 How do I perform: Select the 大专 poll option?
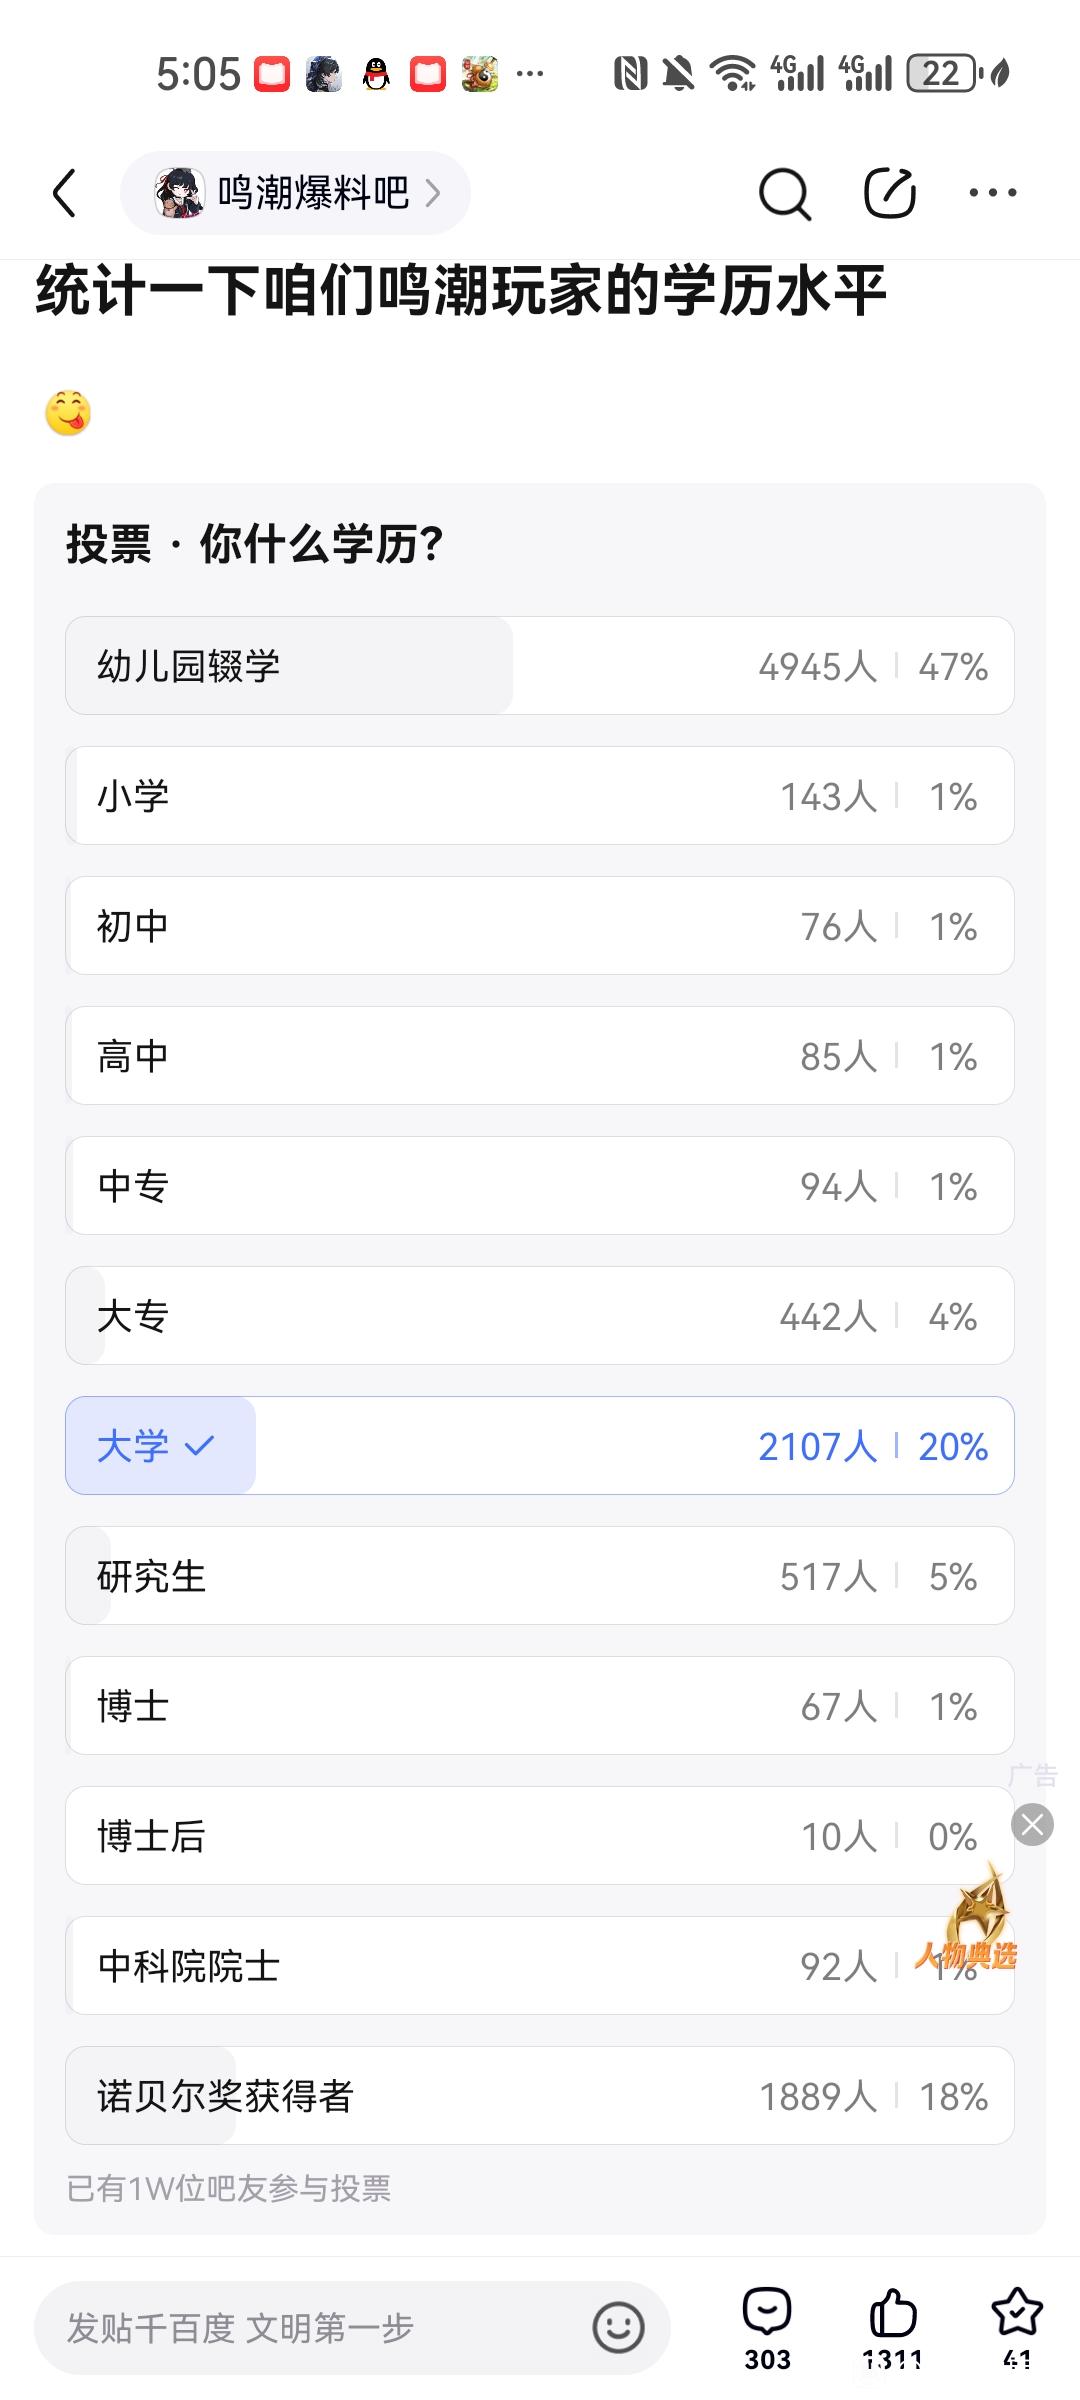pyautogui.click(x=540, y=1316)
